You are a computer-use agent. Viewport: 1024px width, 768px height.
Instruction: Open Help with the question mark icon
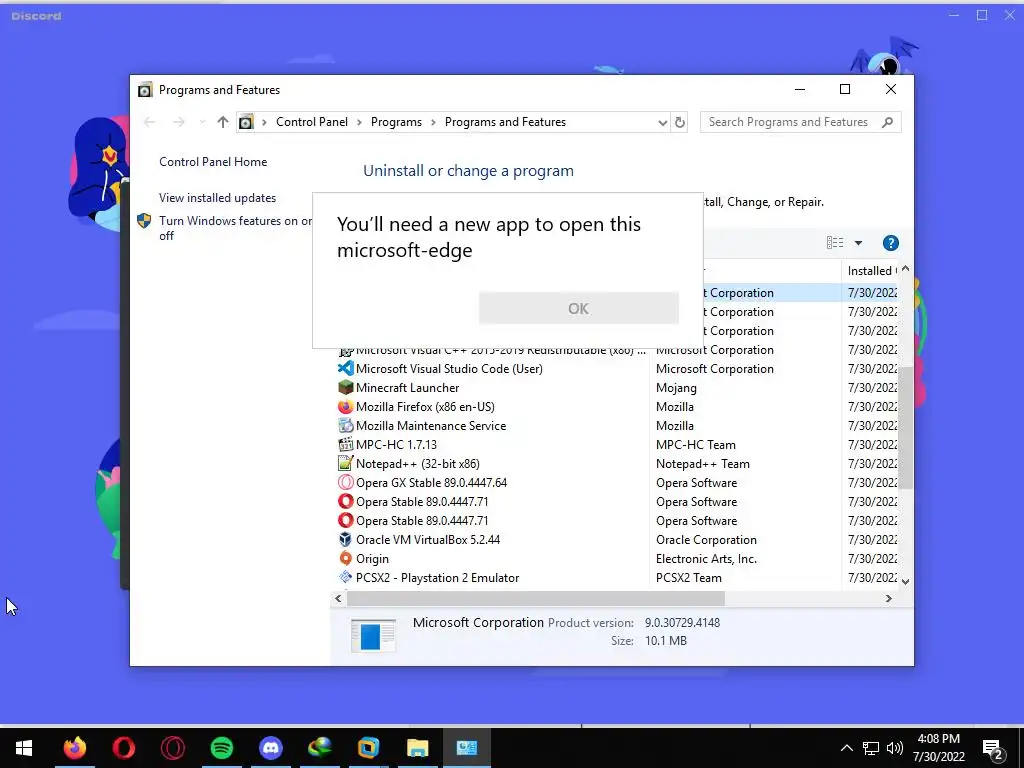pos(890,243)
